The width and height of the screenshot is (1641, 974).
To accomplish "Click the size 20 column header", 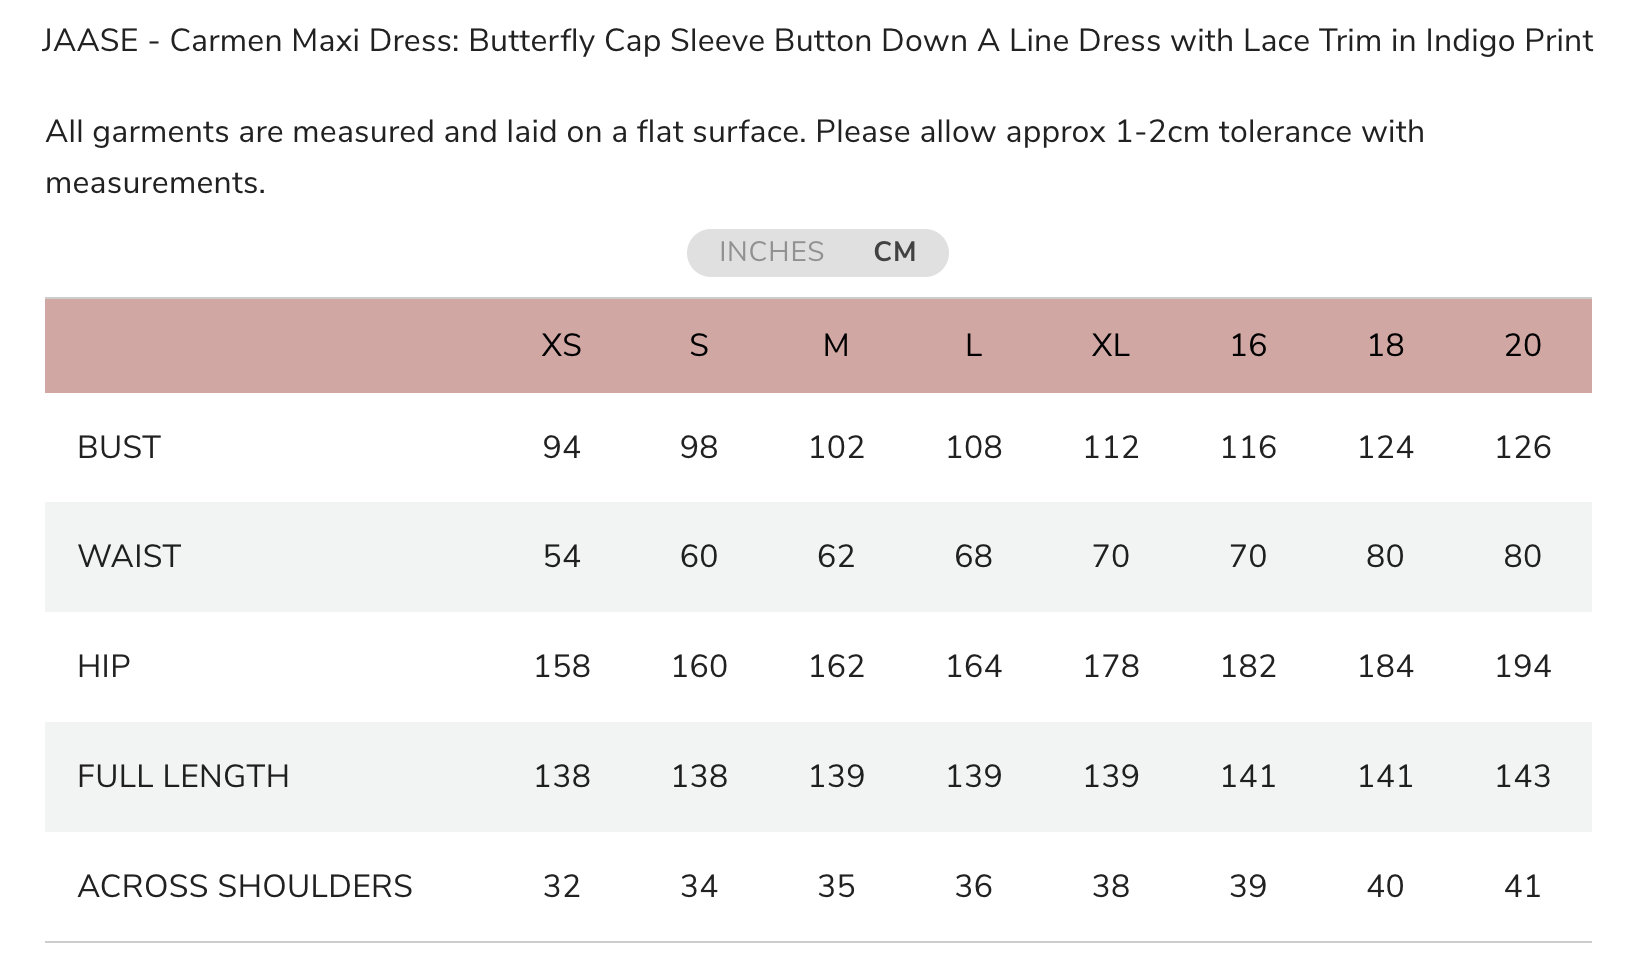I will 1523,345.
